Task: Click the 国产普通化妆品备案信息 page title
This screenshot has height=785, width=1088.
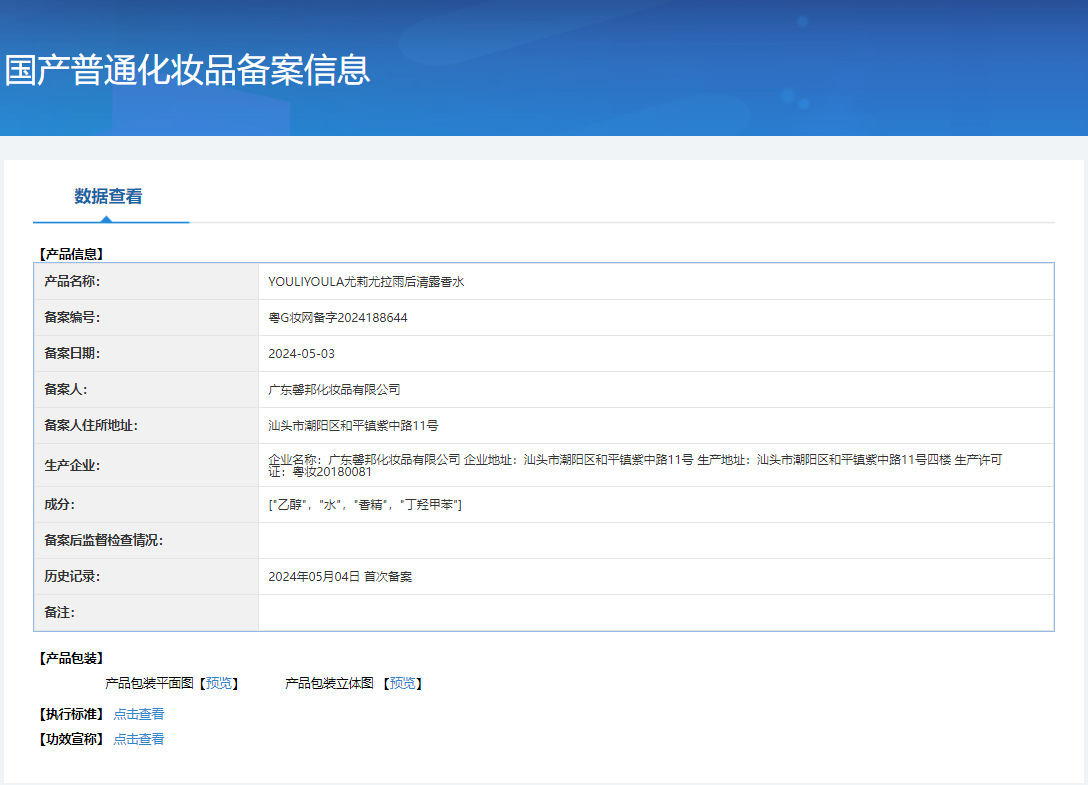Action: [187, 70]
